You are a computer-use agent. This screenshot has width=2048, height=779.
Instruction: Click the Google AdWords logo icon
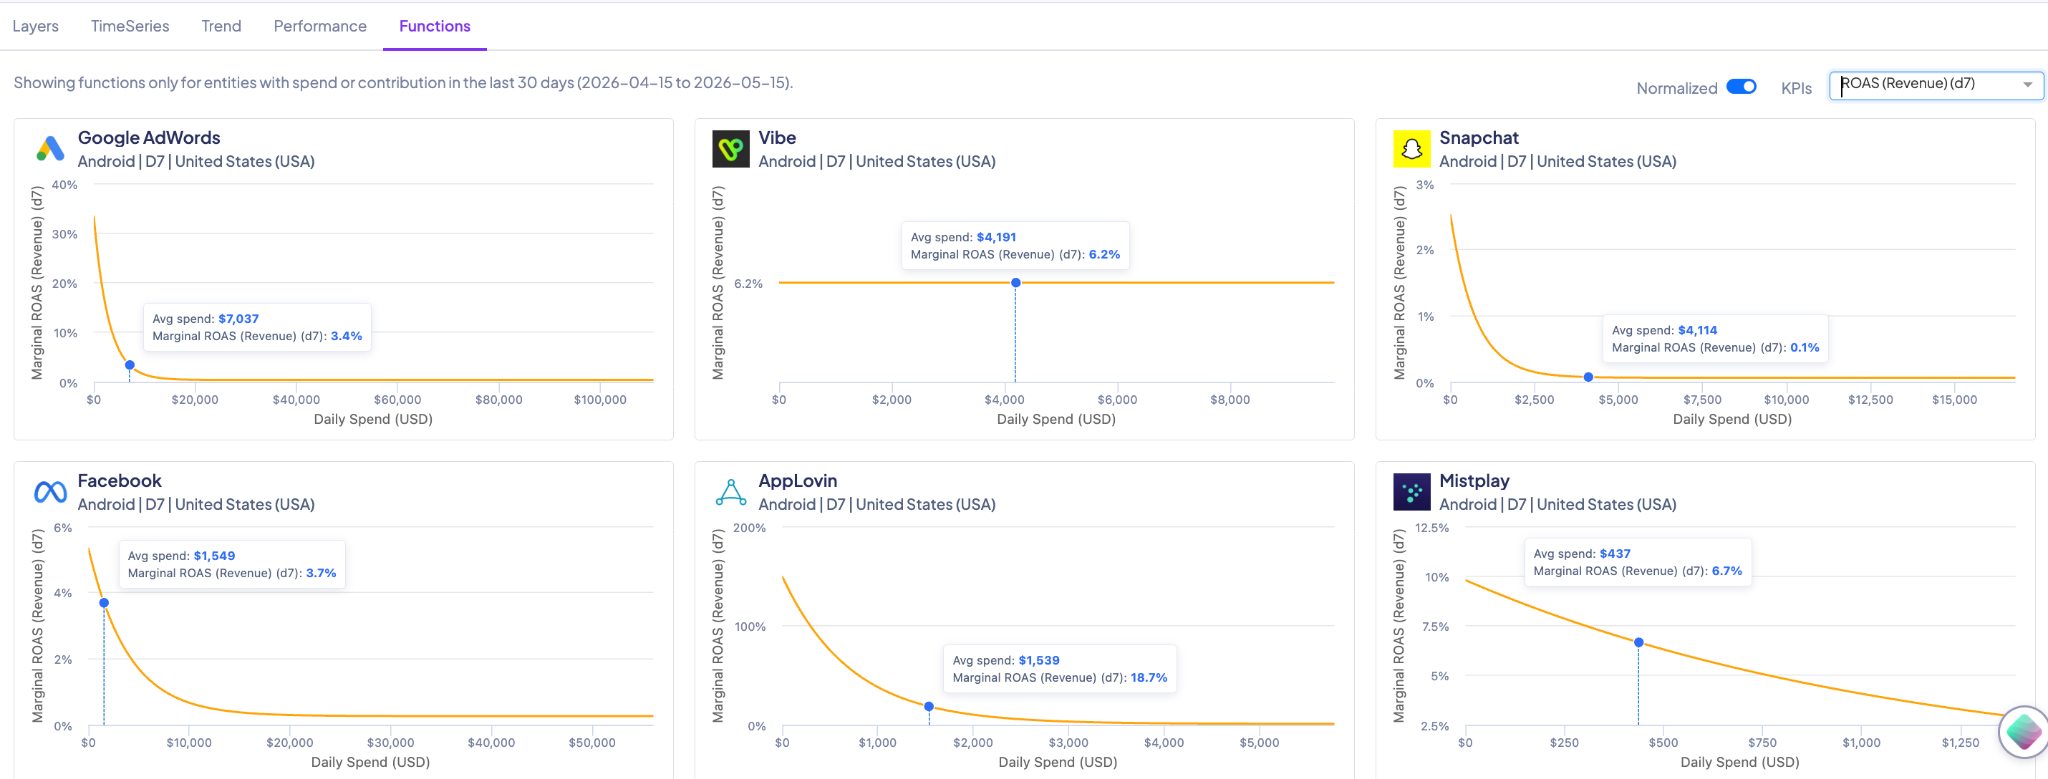pos(50,149)
